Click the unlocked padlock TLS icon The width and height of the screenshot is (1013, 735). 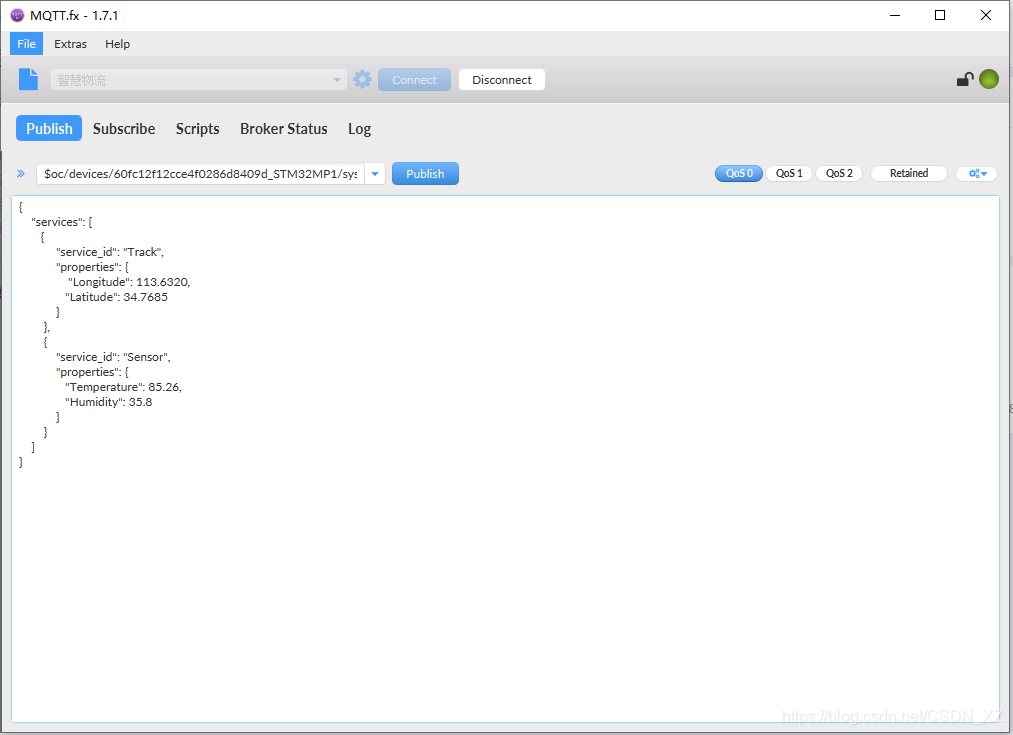pos(965,79)
